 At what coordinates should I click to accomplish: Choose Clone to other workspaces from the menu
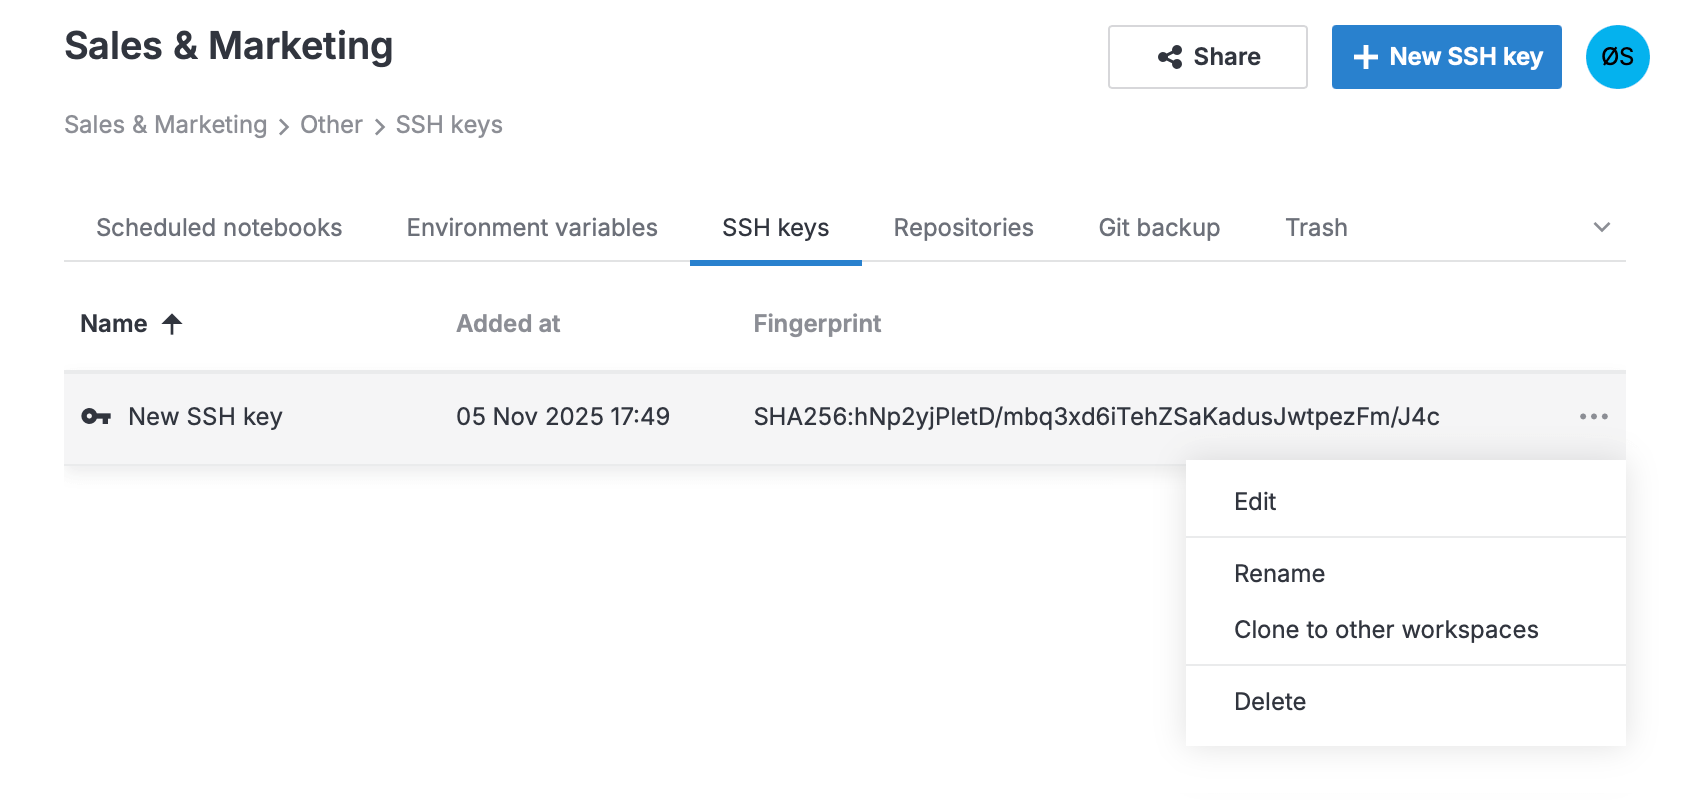point(1386,629)
